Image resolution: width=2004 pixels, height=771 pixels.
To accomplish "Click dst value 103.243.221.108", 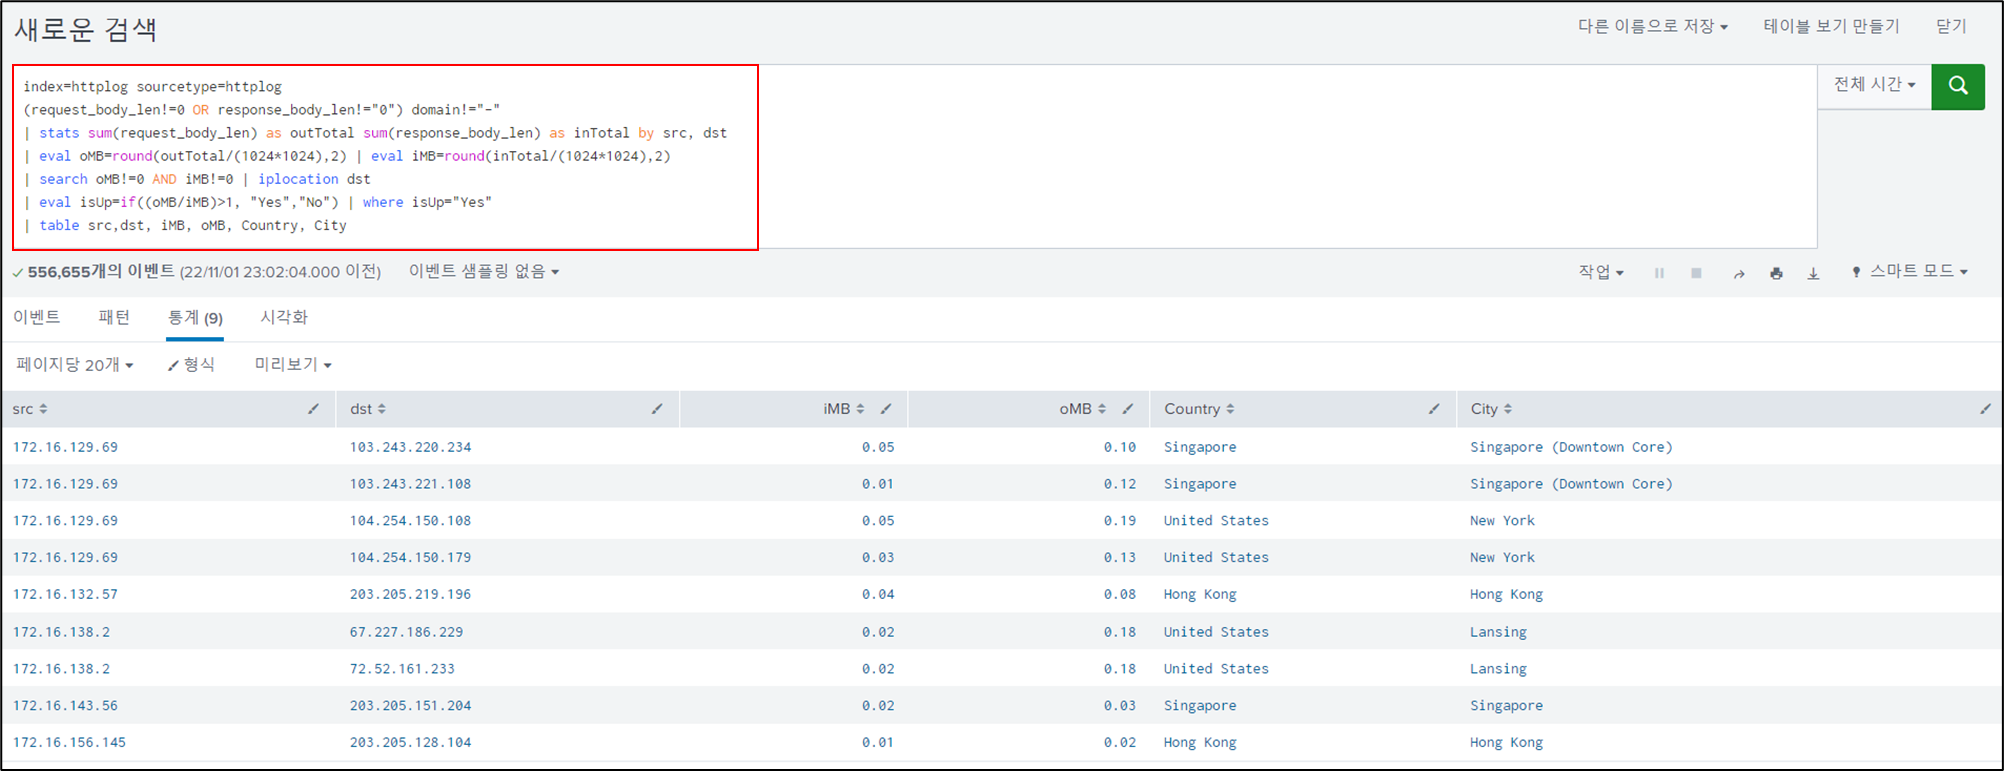I will [410, 484].
